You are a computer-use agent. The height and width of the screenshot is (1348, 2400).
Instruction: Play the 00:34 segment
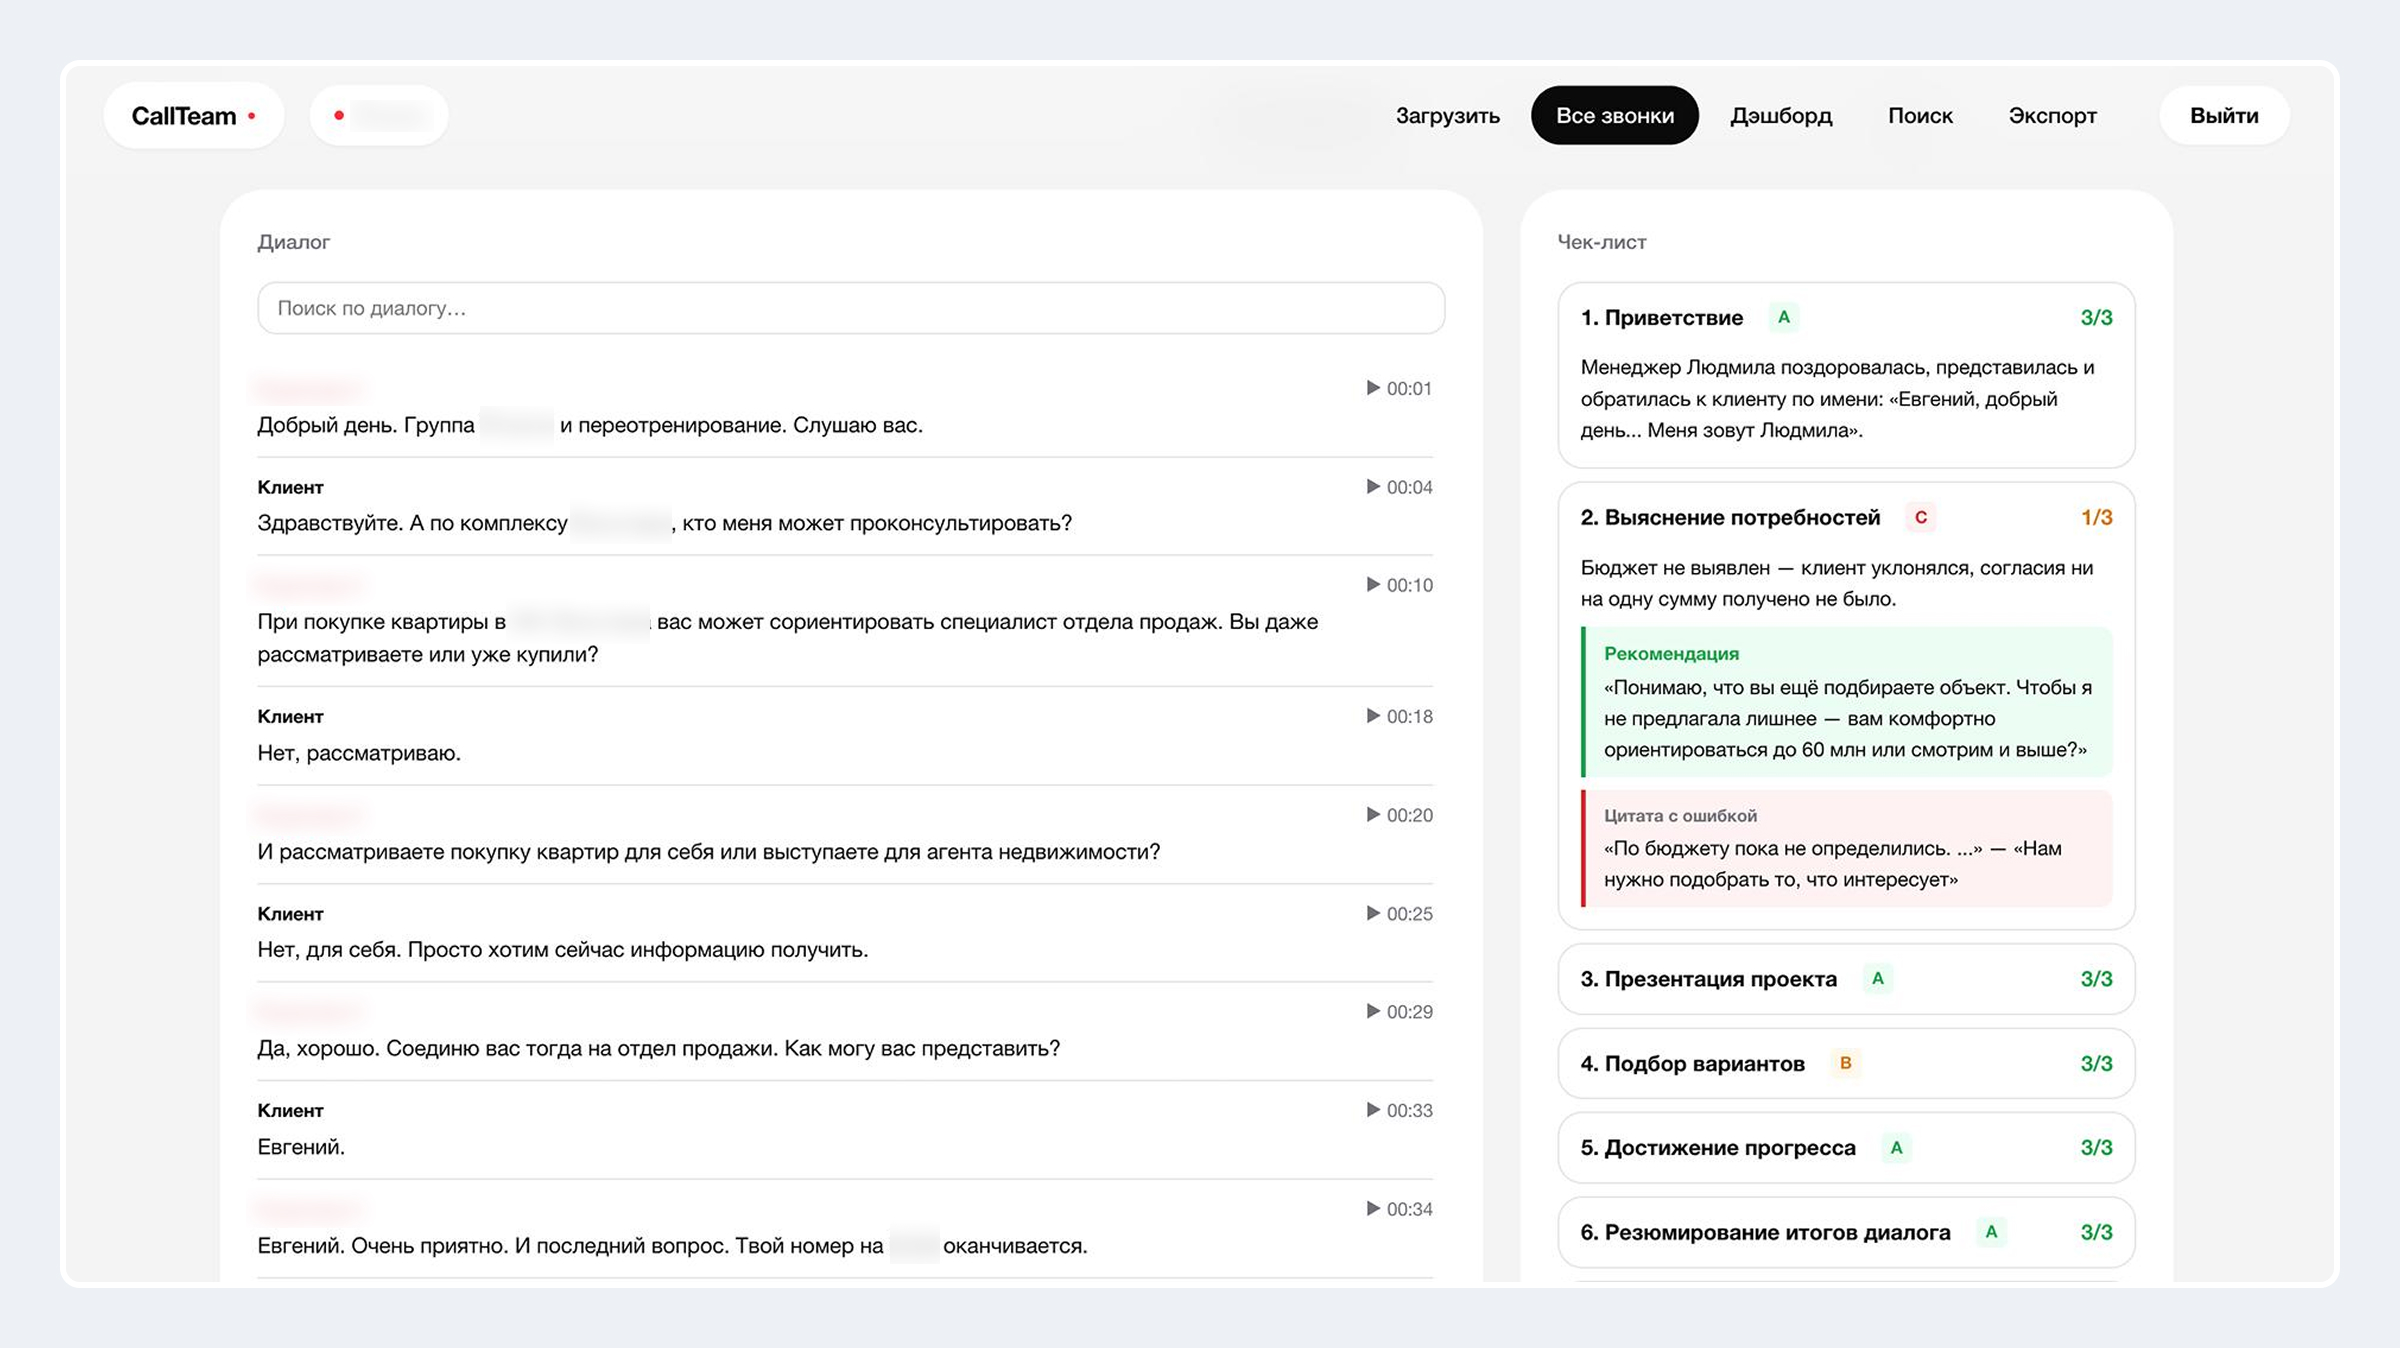pyautogui.click(x=1399, y=1209)
